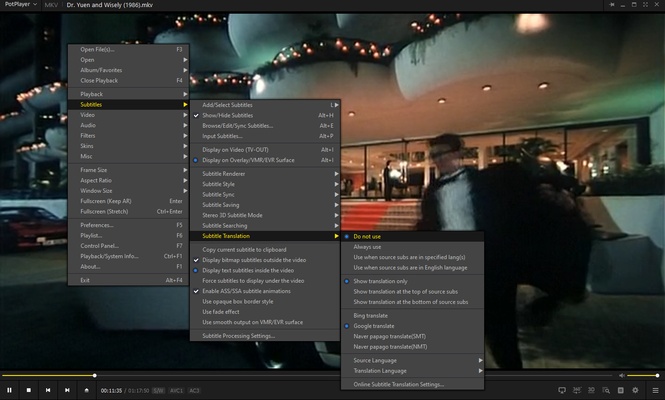Viewport: 665px width, 400px height.
Task: Expand the Subtitle Renderer submenu
Action: coord(265,173)
